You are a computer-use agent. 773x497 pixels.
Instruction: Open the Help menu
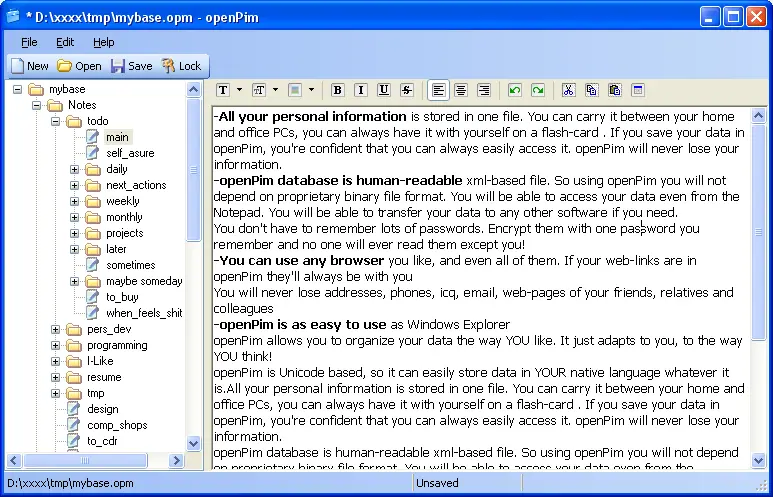pos(104,42)
